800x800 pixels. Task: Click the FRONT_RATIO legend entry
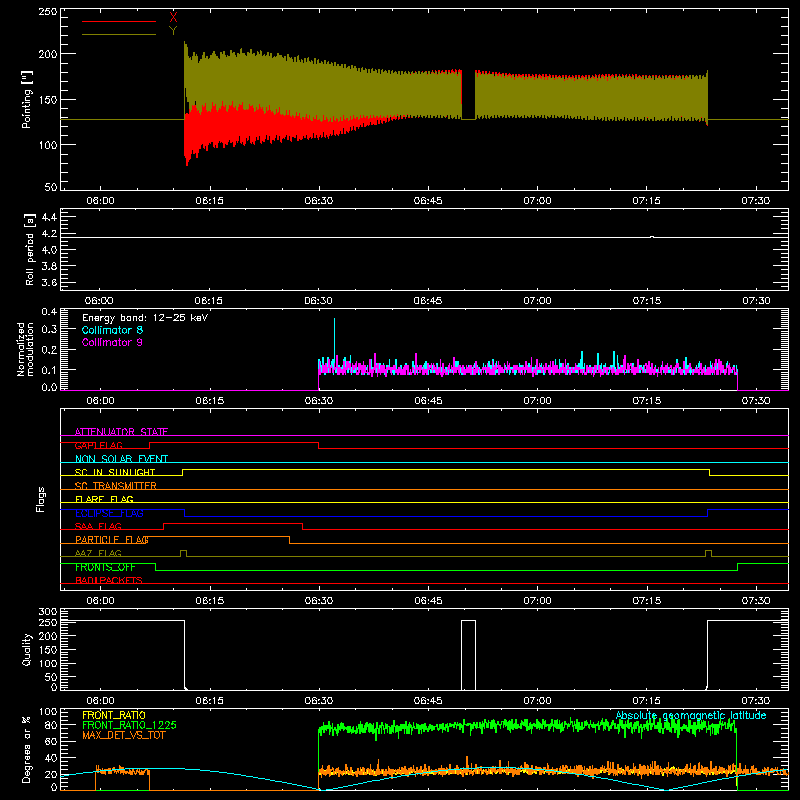(x=114, y=715)
